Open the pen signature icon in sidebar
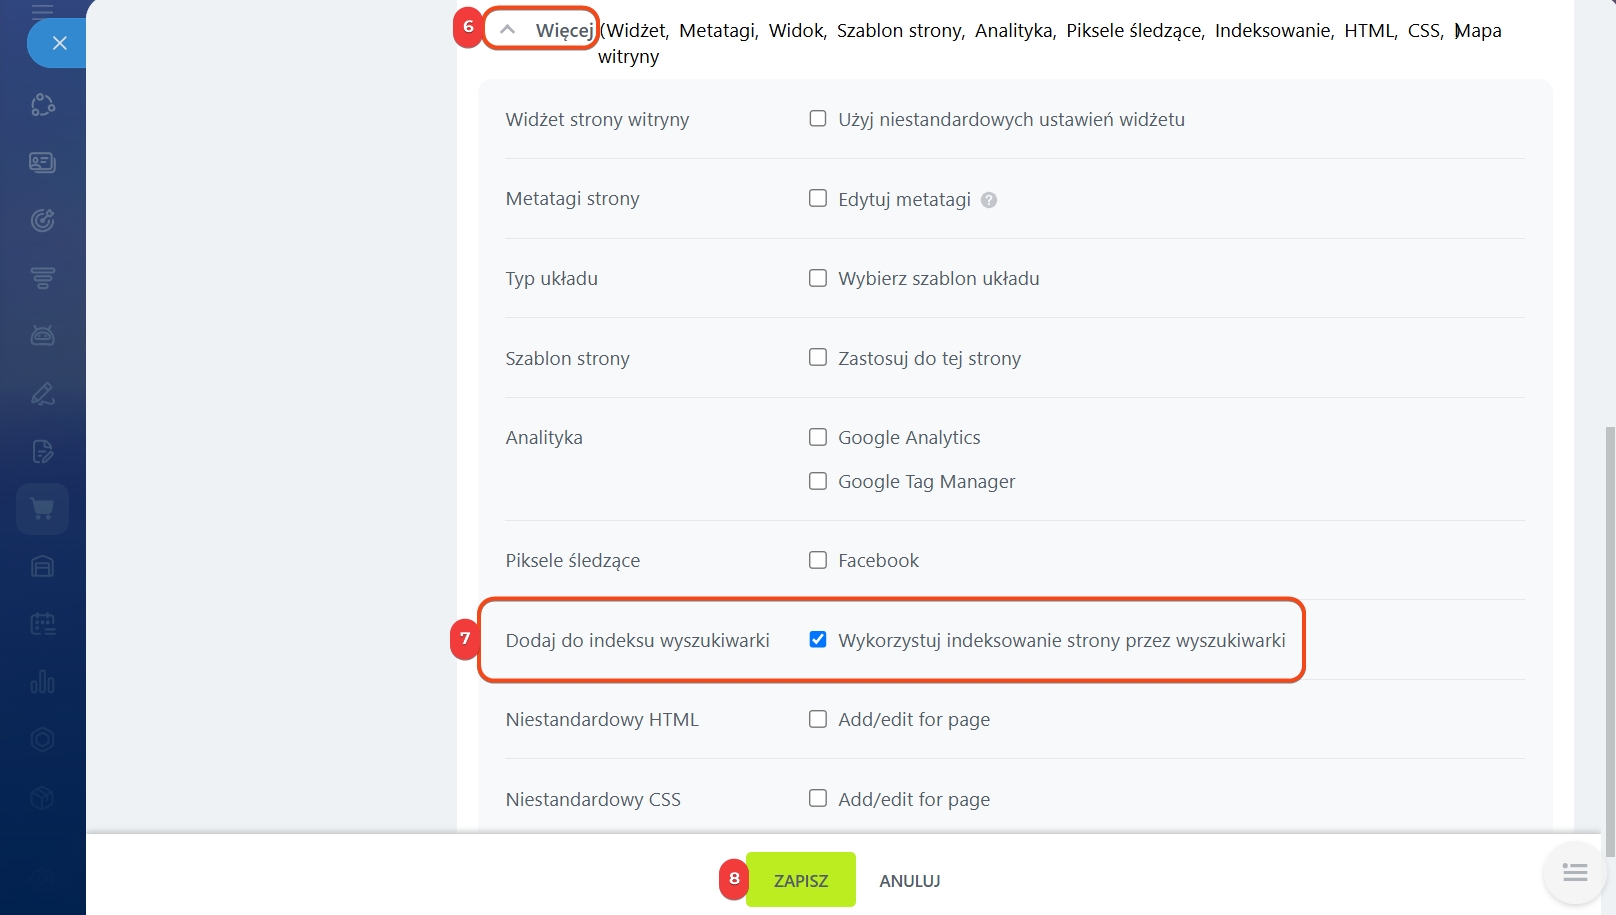 pos(42,394)
